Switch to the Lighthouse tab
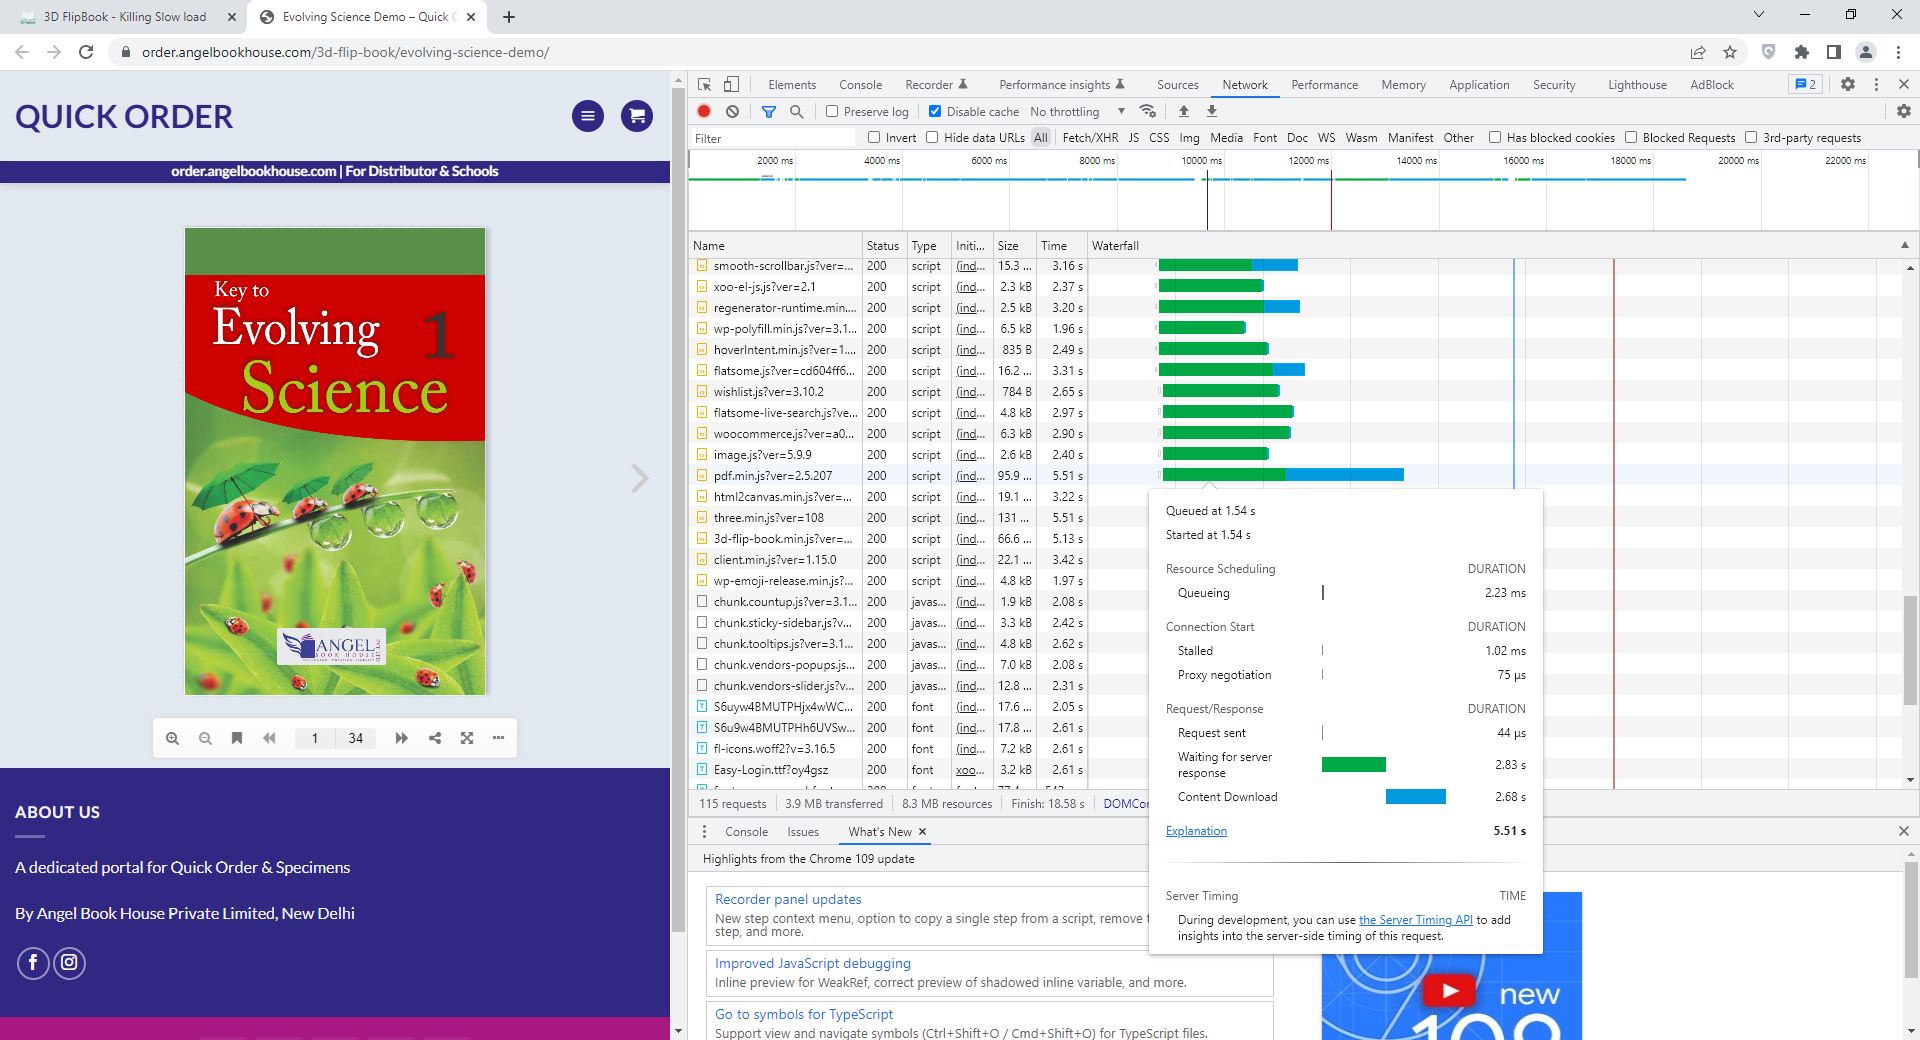 1637,85
